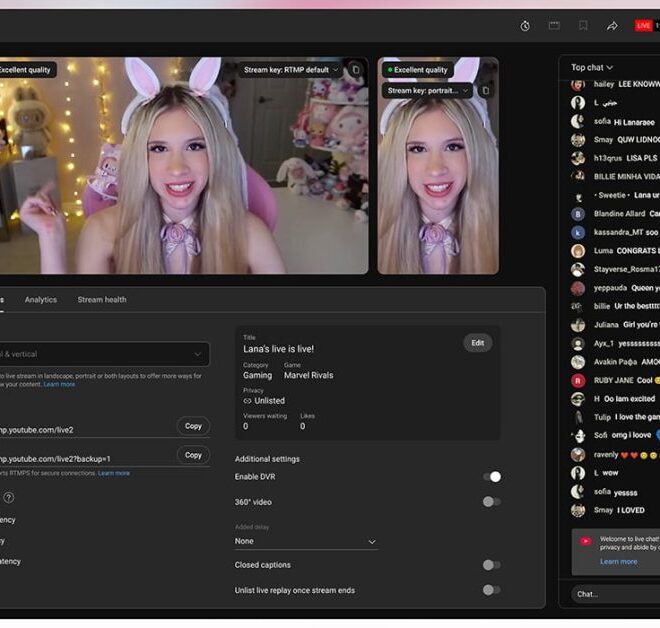Click the 'omg I loove' chat message
The width and height of the screenshot is (660, 628).
[631, 435]
